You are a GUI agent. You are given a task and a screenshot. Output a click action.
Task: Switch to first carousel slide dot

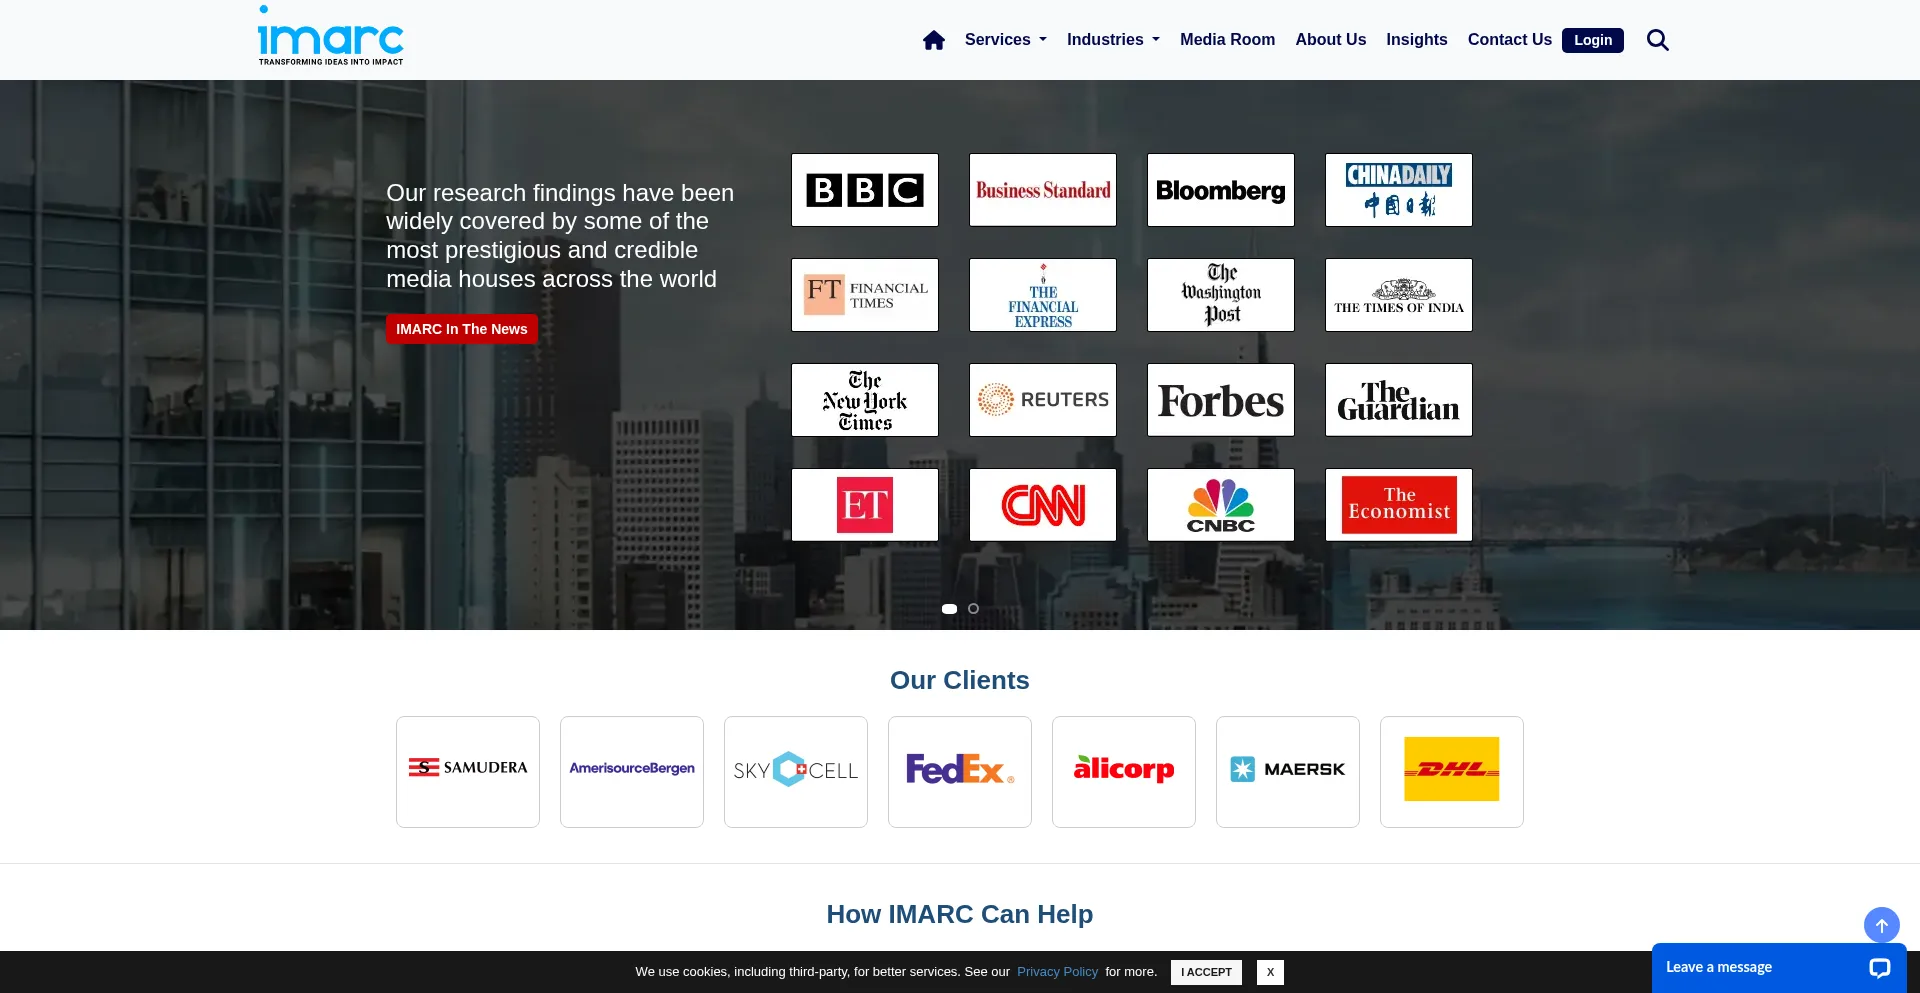coord(949,609)
